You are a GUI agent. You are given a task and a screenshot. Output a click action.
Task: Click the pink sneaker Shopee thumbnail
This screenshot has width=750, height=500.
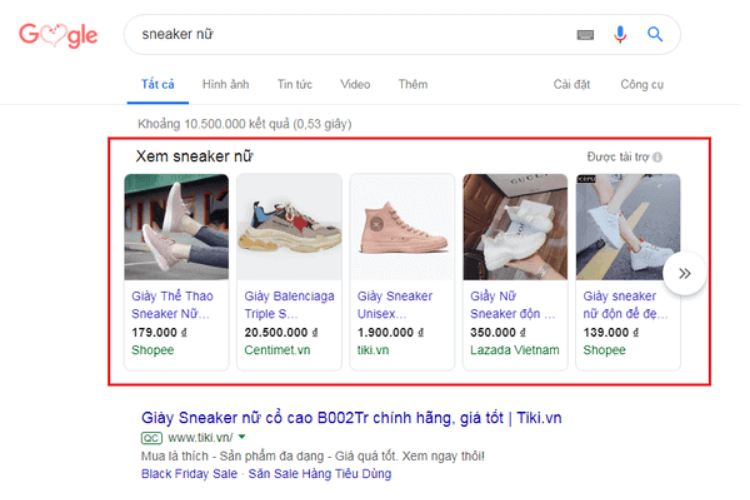(176, 227)
